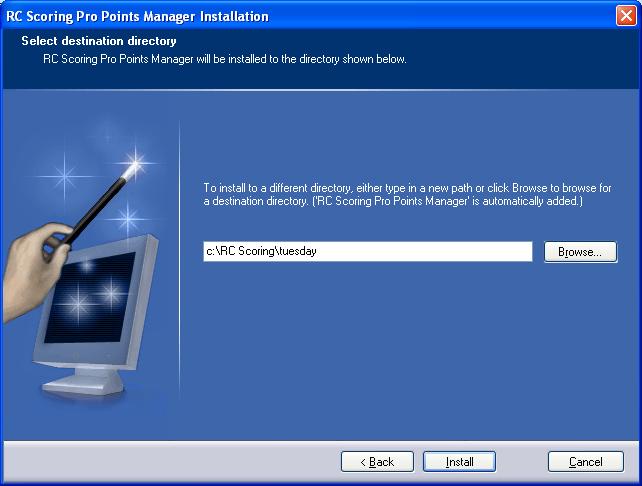
Task: Focus the destination path text field
Action: (x=420, y=252)
